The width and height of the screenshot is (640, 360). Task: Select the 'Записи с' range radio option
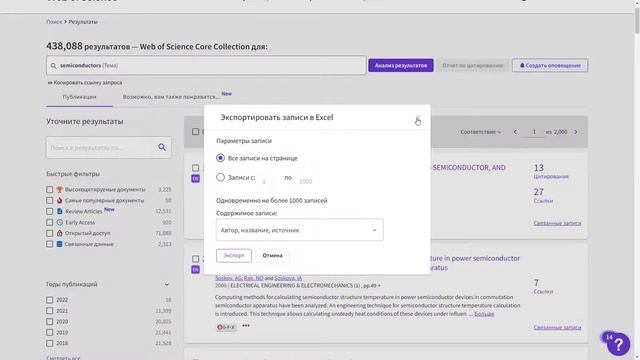[220, 177]
